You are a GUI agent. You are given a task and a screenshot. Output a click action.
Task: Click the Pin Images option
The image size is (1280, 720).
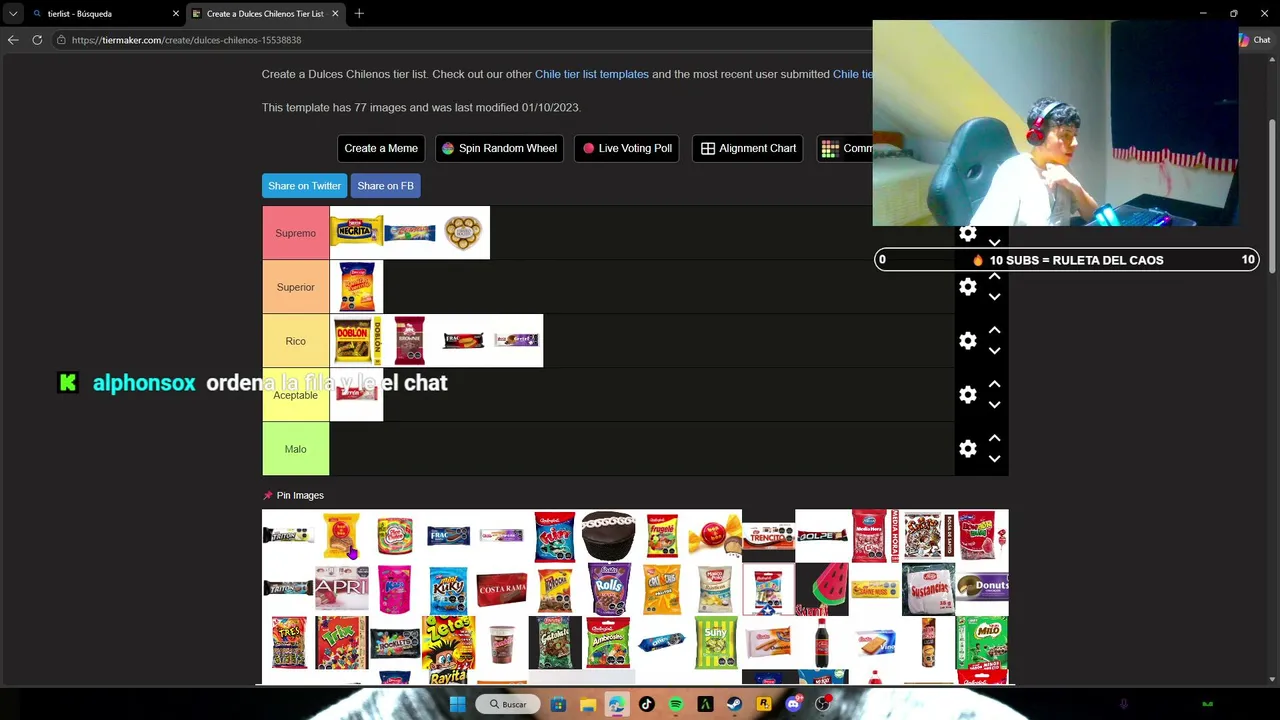[x=293, y=495]
